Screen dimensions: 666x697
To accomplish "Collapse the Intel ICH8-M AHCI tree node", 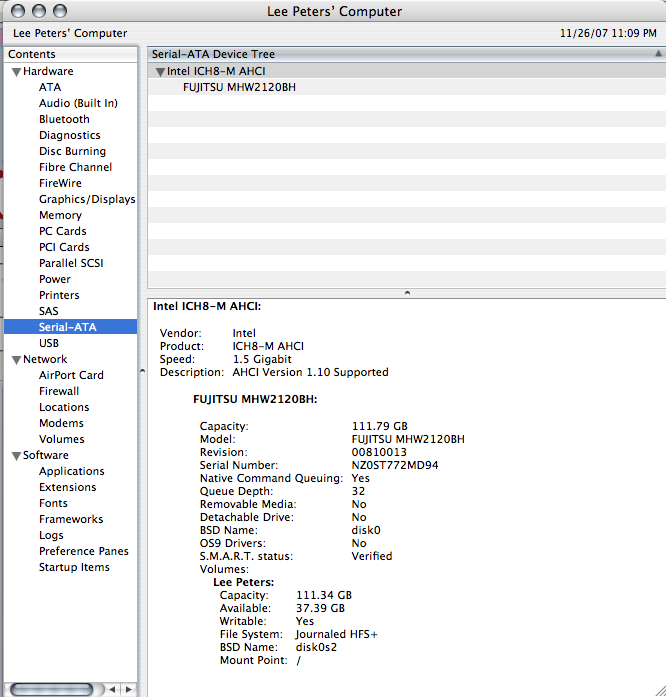I will pos(160,72).
